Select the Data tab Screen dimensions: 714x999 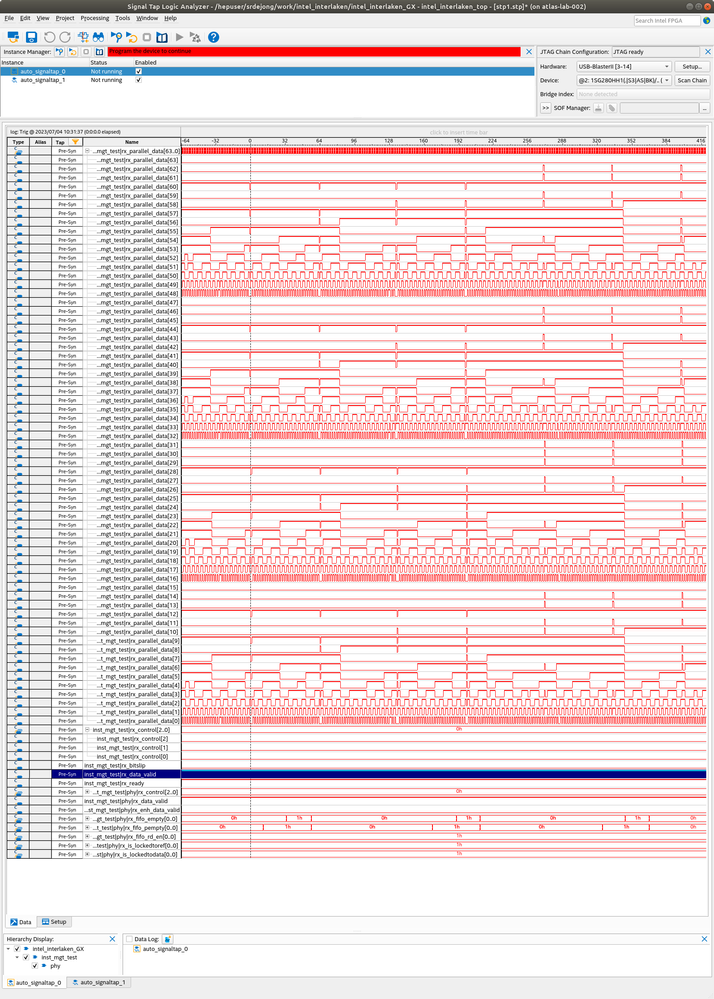coord(21,922)
